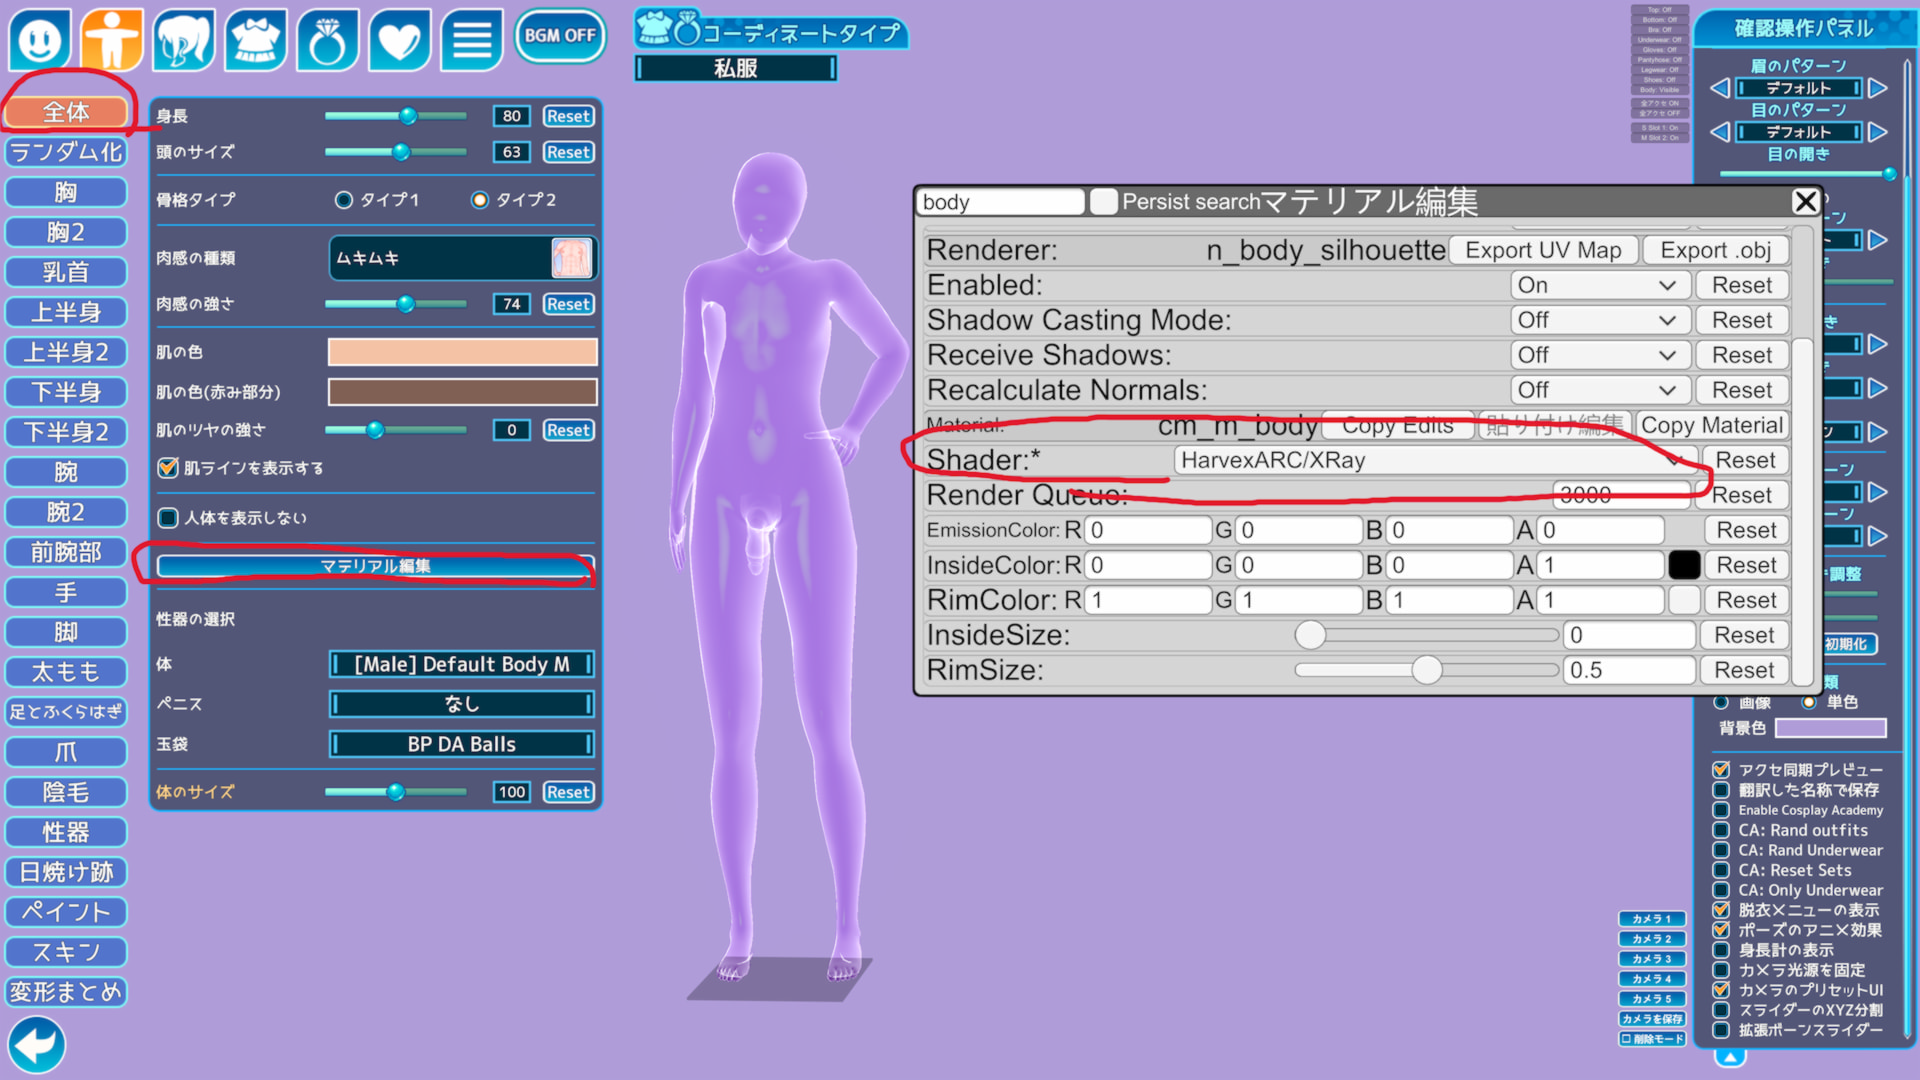Select the 下半身 category tab
The width and height of the screenshot is (1920, 1080).
click(x=66, y=392)
